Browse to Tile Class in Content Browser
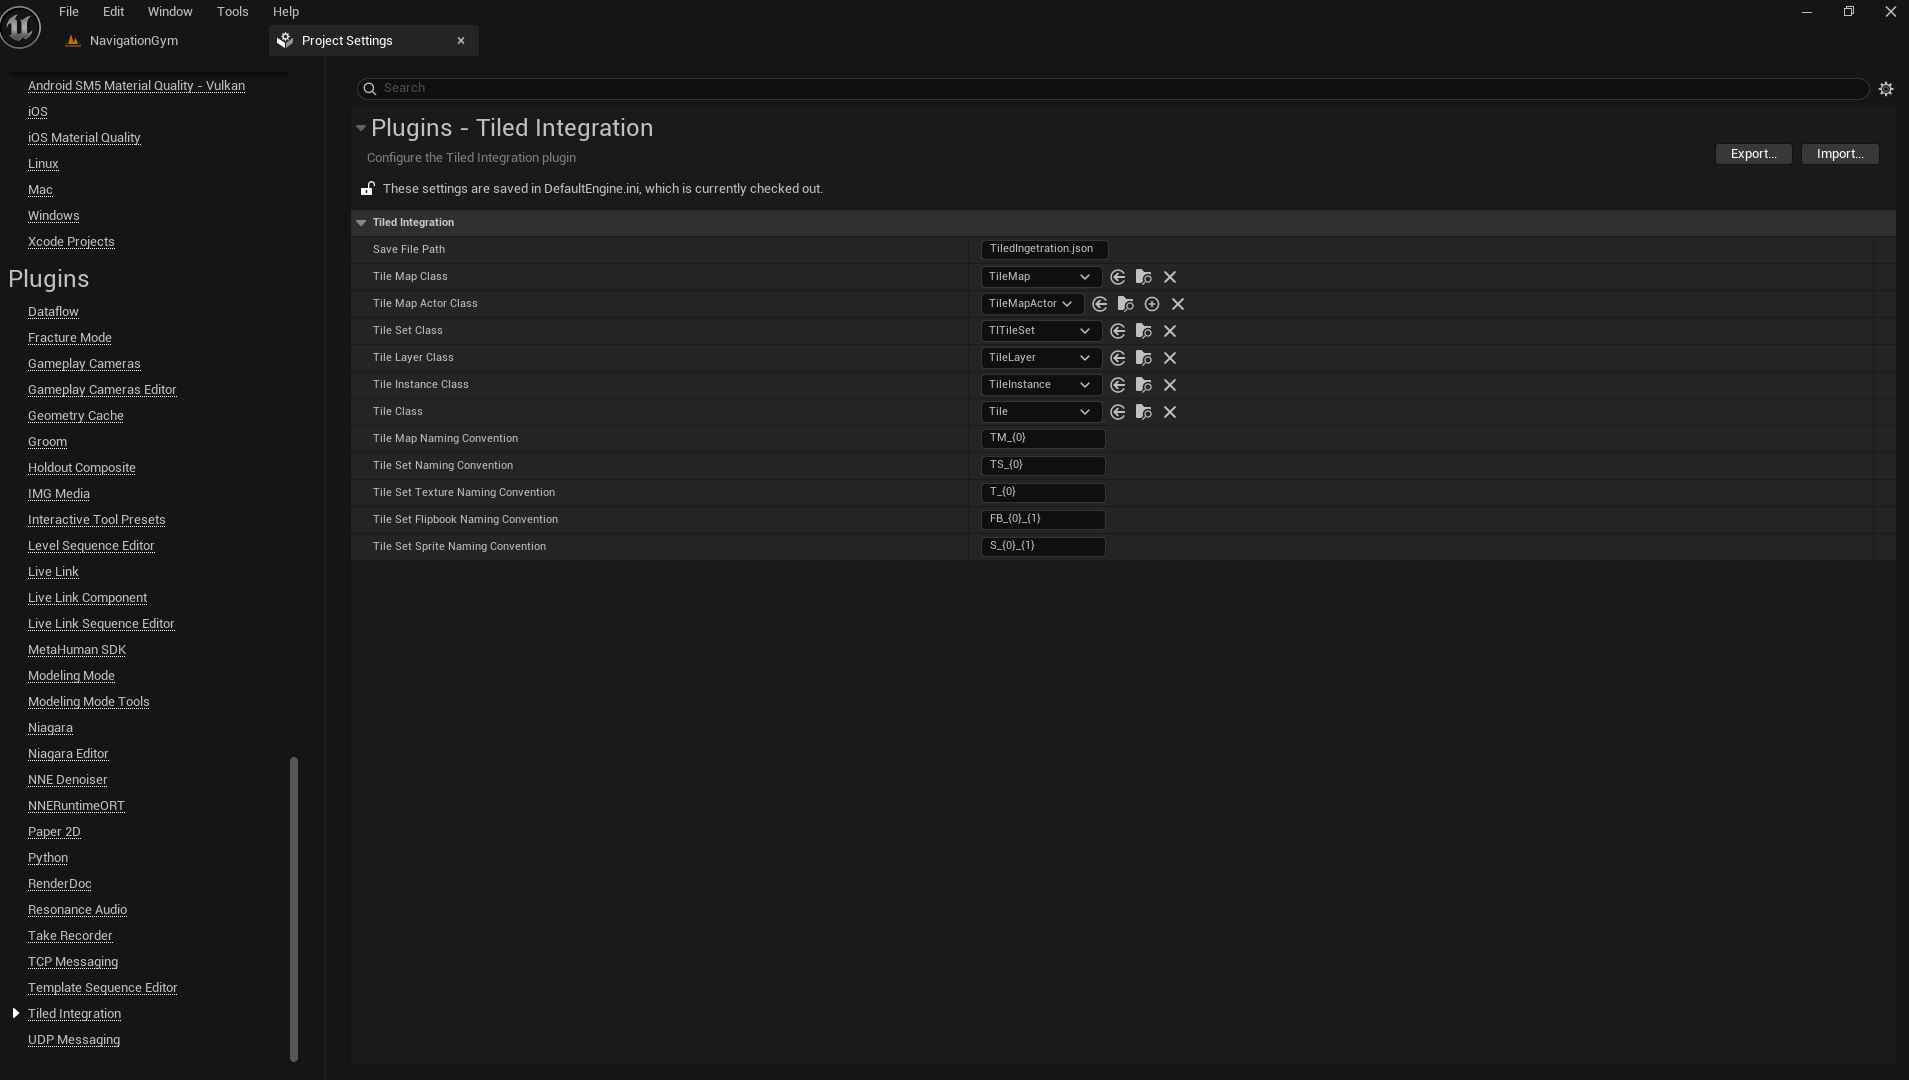Viewport: 1909px width, 1080px height. click(1144, 412)
